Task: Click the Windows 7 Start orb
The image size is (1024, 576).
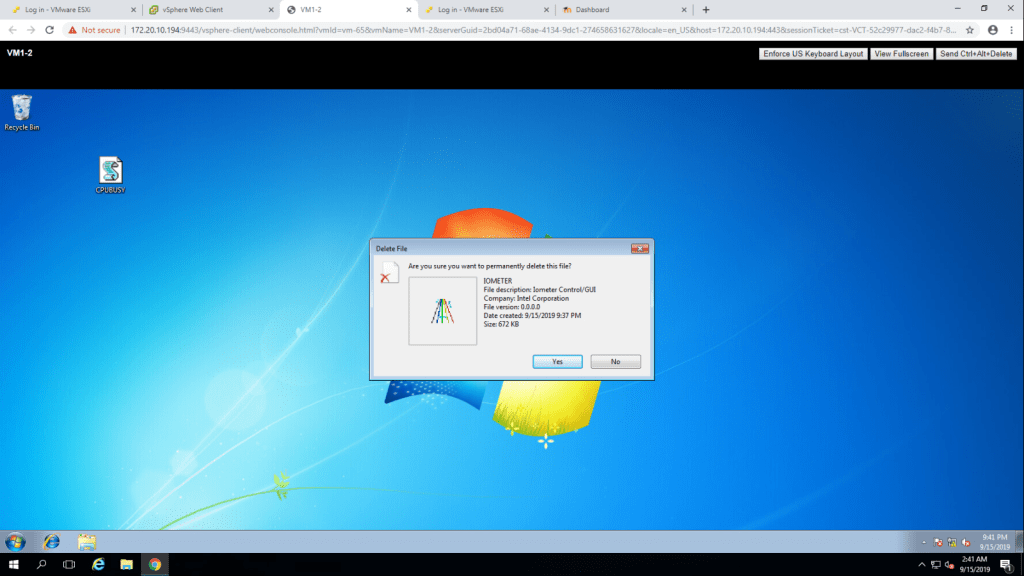Action: pos(16,541)
